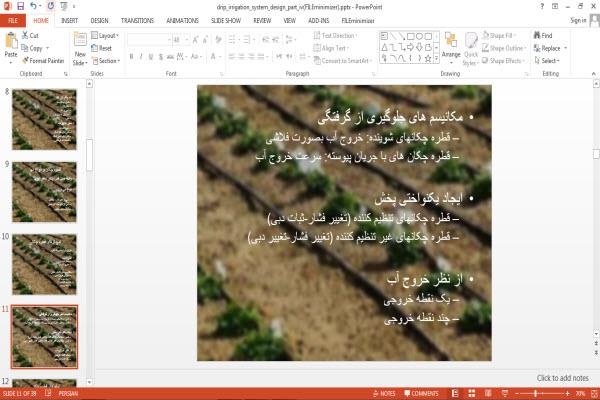Open Shape Effects options
The image size is (600, 400).
pos(503,60)
